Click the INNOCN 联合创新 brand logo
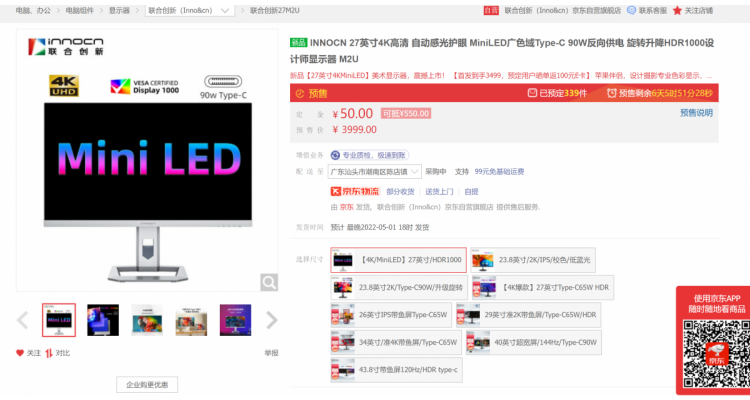 point(66,47)
